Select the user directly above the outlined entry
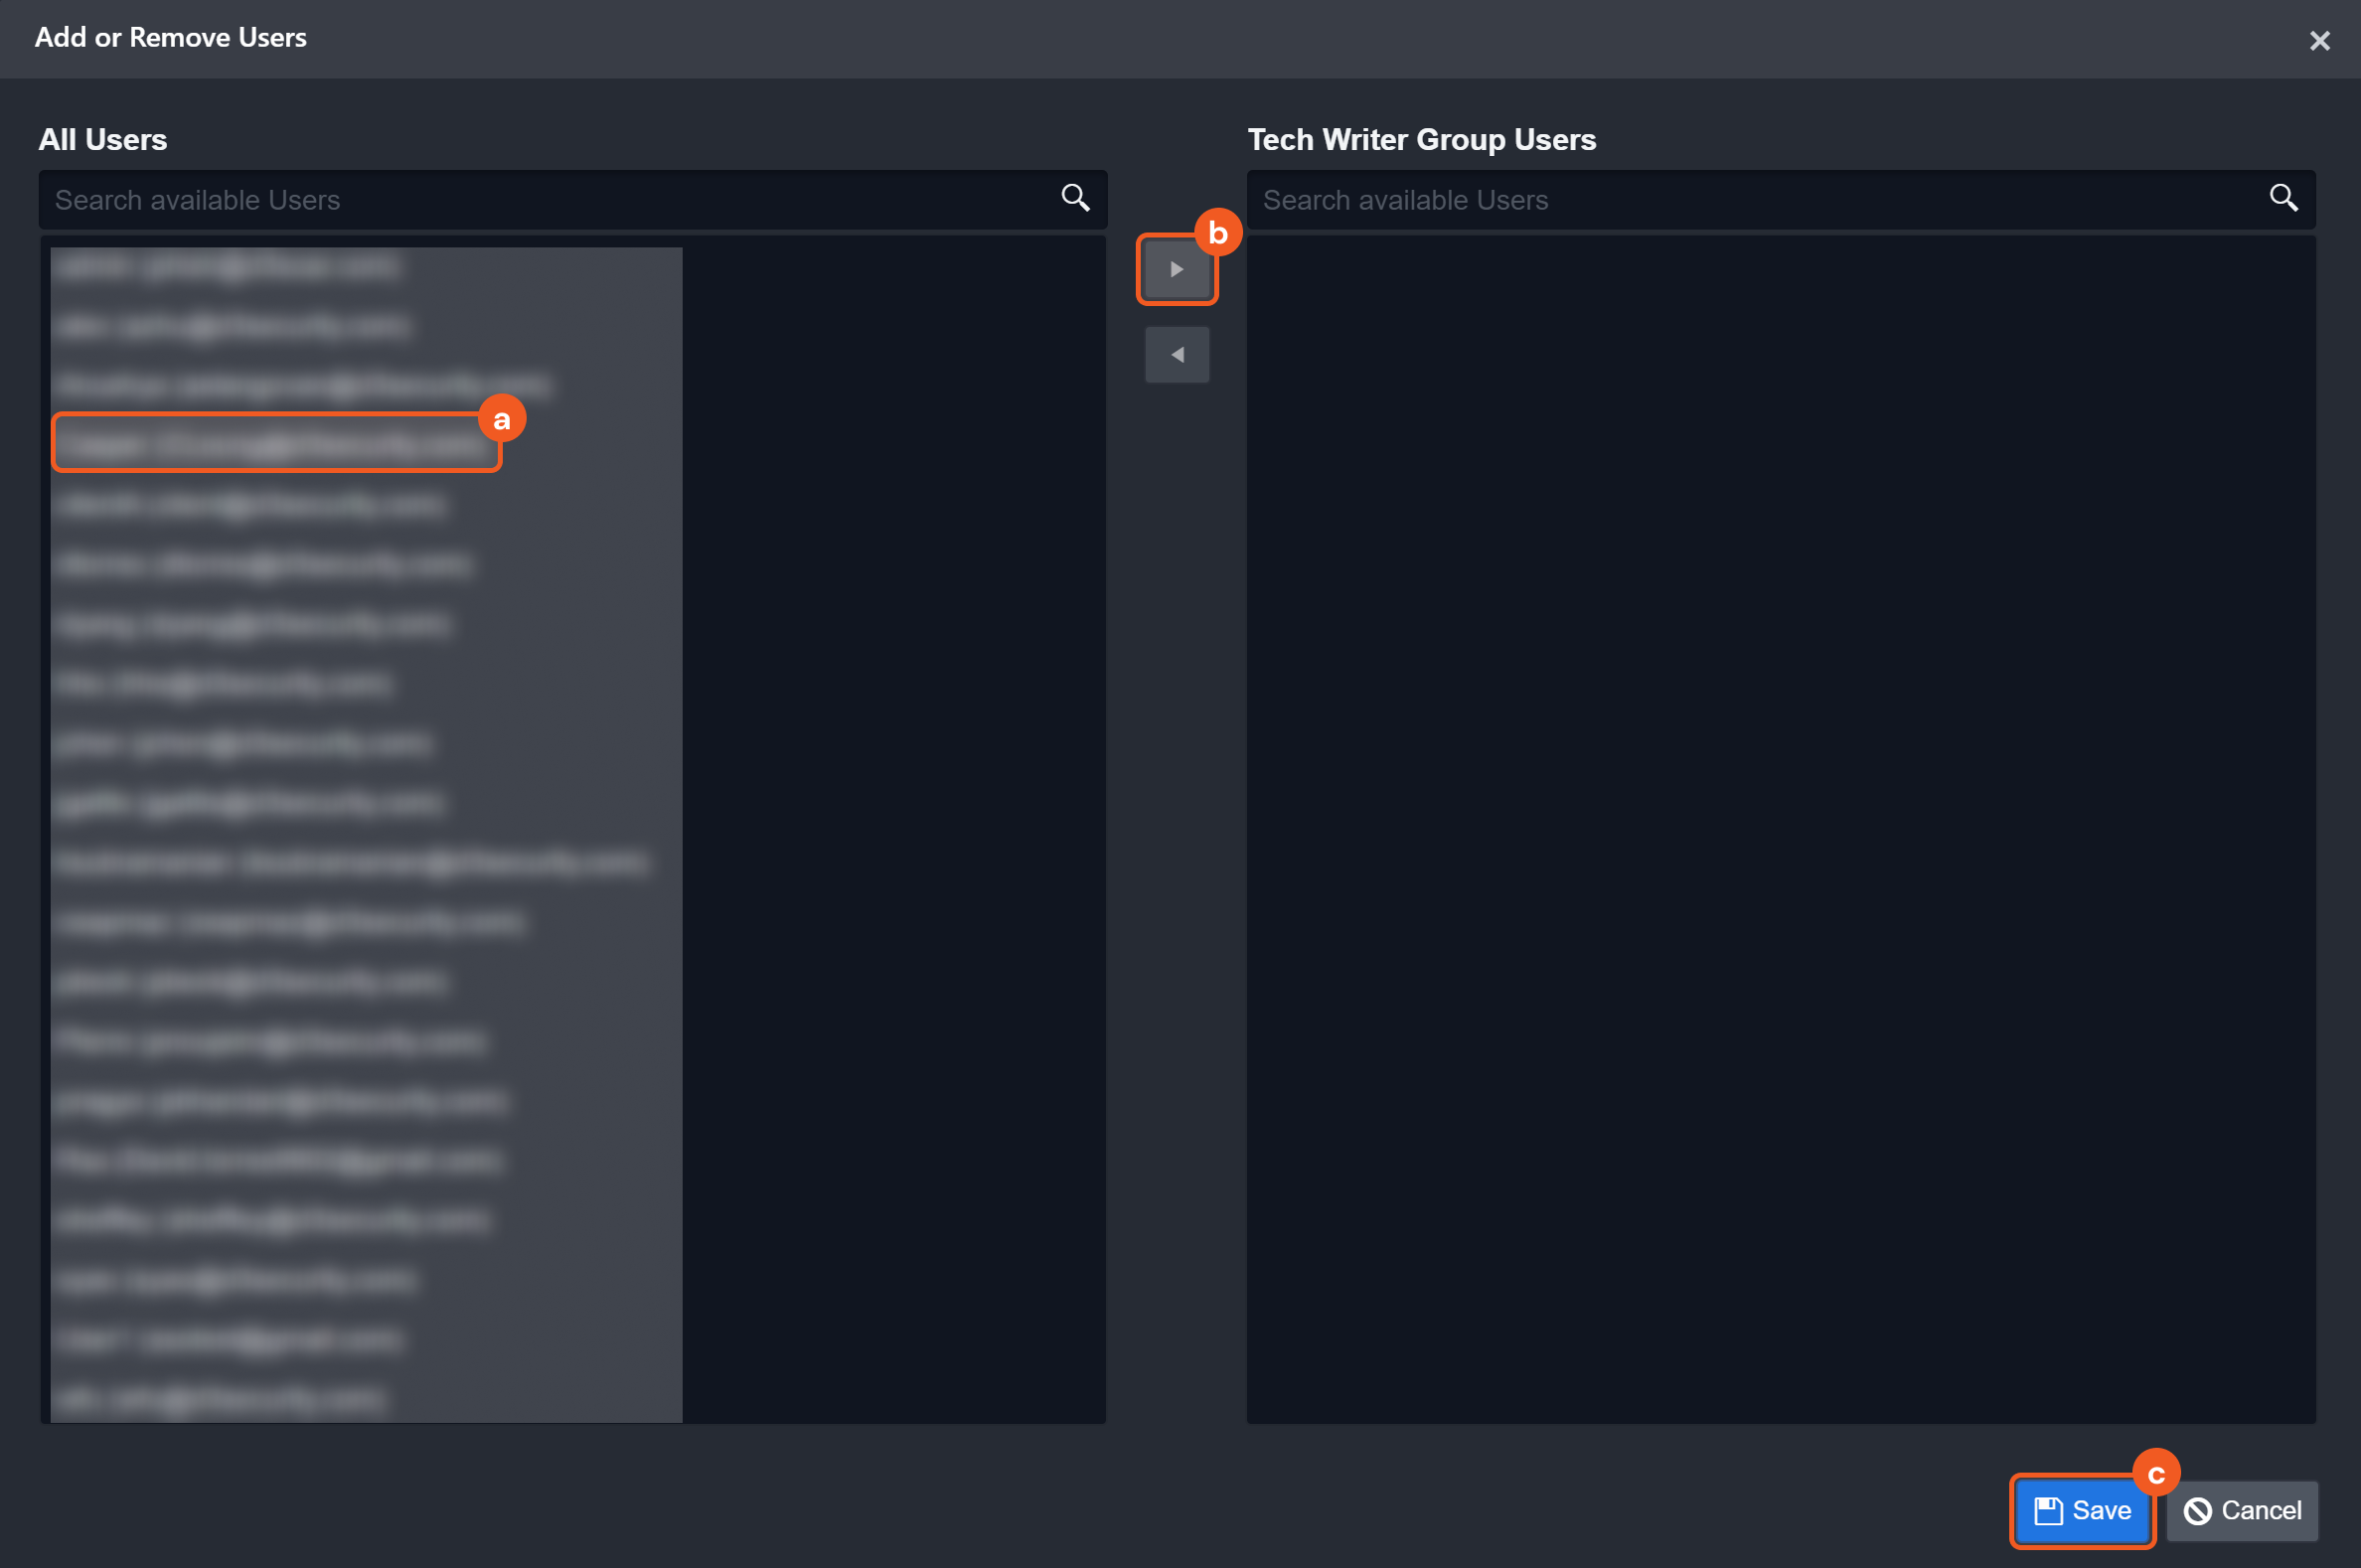This screenshot has height=1568, width=2361. 302,385
